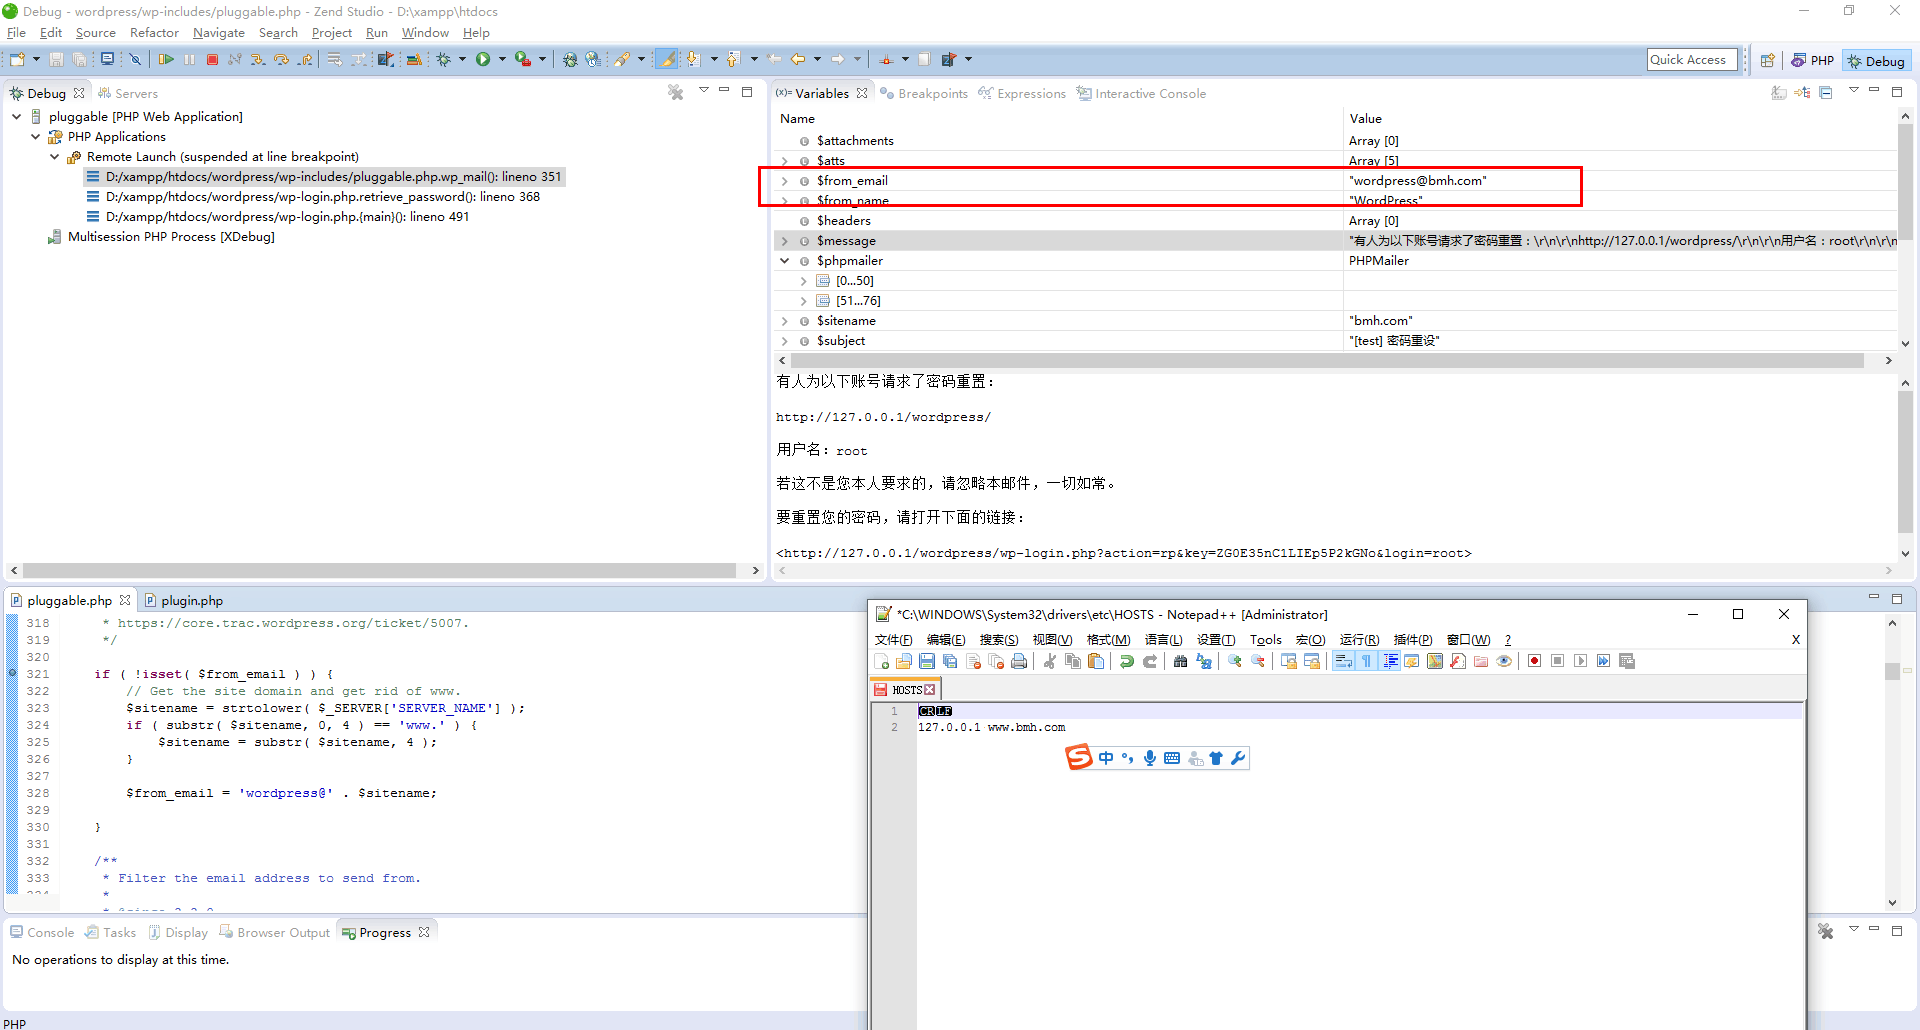Click the $subject value cell in Variables

1620,341
